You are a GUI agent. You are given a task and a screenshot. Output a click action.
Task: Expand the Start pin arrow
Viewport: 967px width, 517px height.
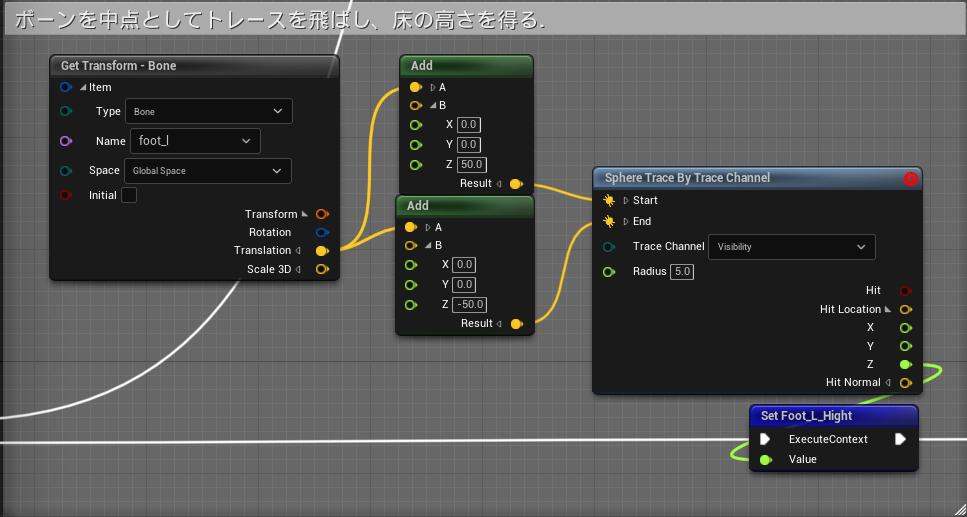pos(625,201)
